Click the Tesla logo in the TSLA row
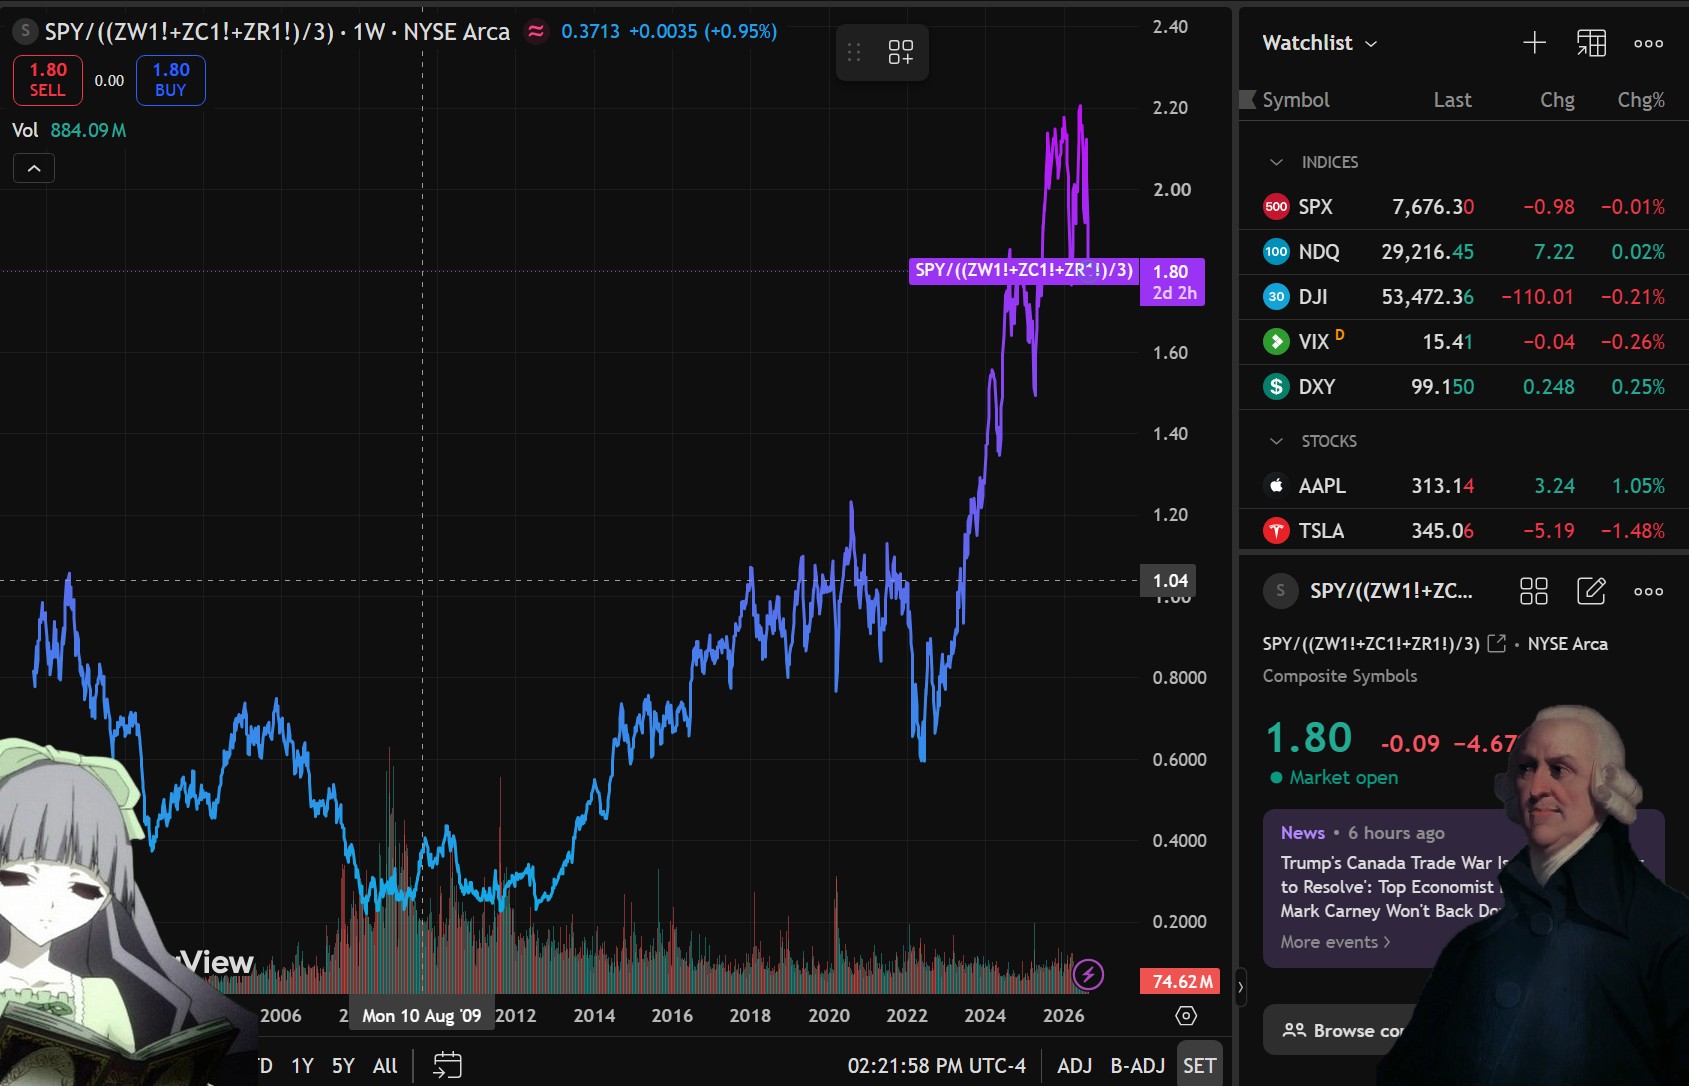1689x1086 pixels. (x=1276, y=531)
